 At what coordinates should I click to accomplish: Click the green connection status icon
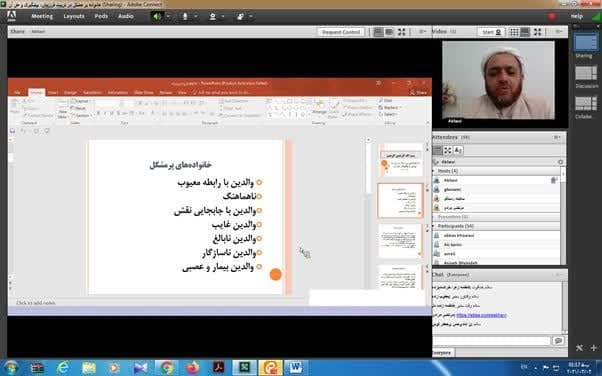click(x=597, y=17)
